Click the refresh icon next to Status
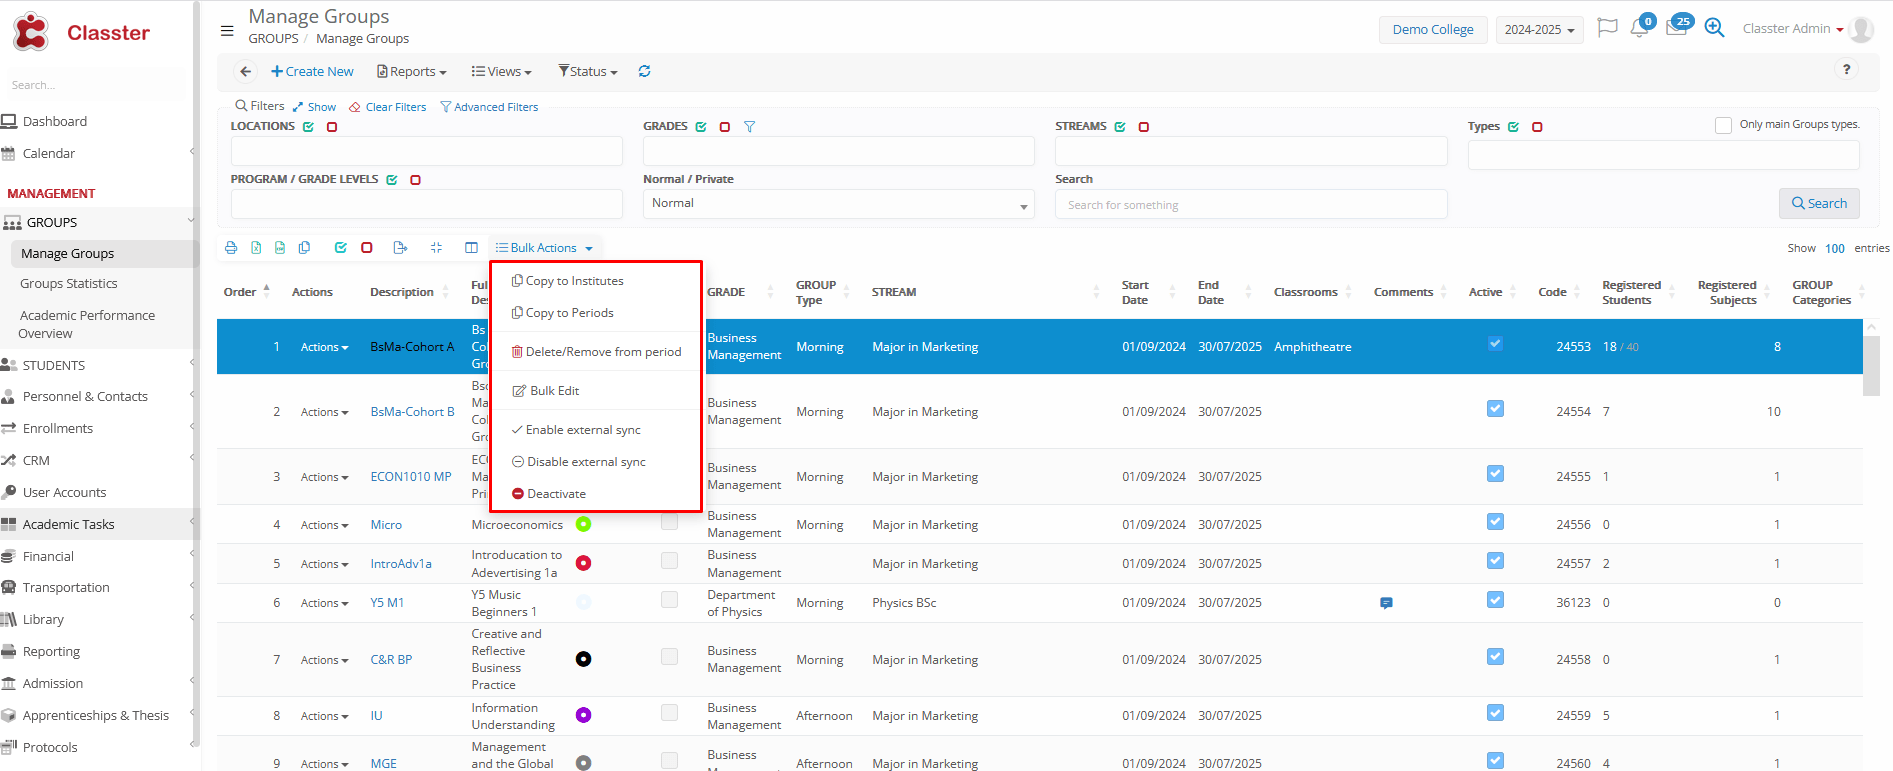Viewport: 1893px width, 771px height. click(645, 71)
